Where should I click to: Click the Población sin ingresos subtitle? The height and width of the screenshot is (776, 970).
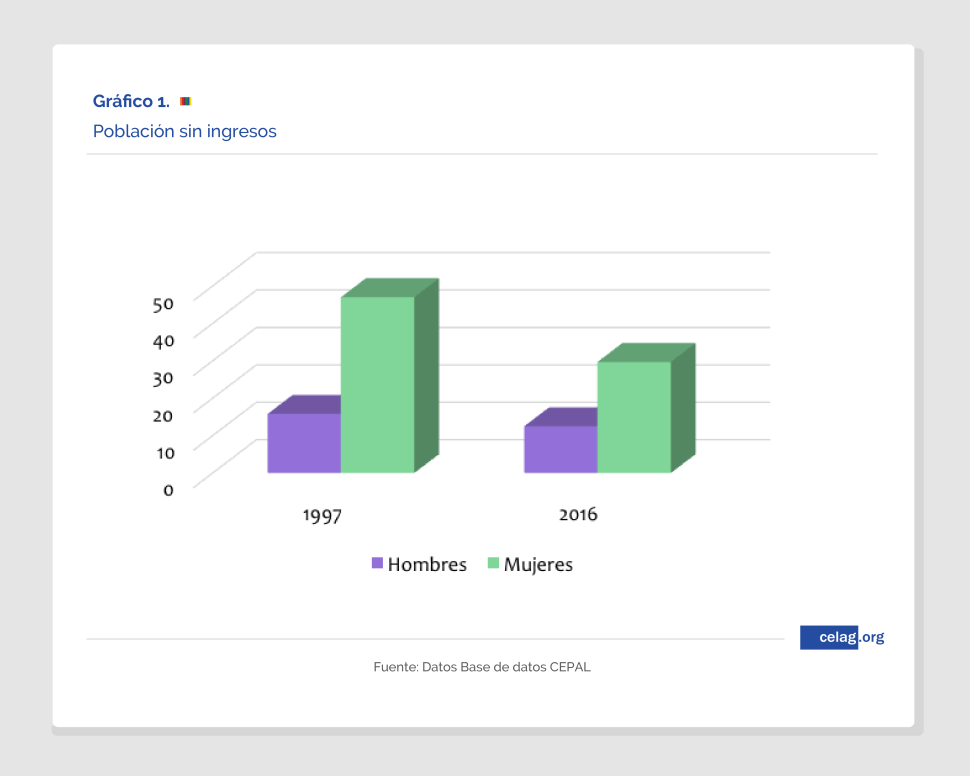184,131
